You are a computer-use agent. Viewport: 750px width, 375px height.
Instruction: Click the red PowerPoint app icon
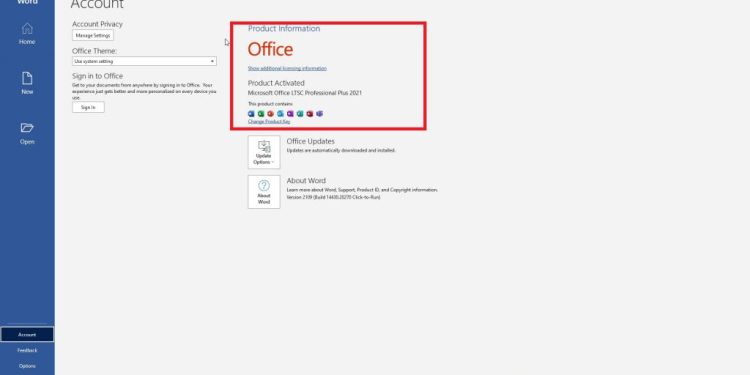pos(270,114)
